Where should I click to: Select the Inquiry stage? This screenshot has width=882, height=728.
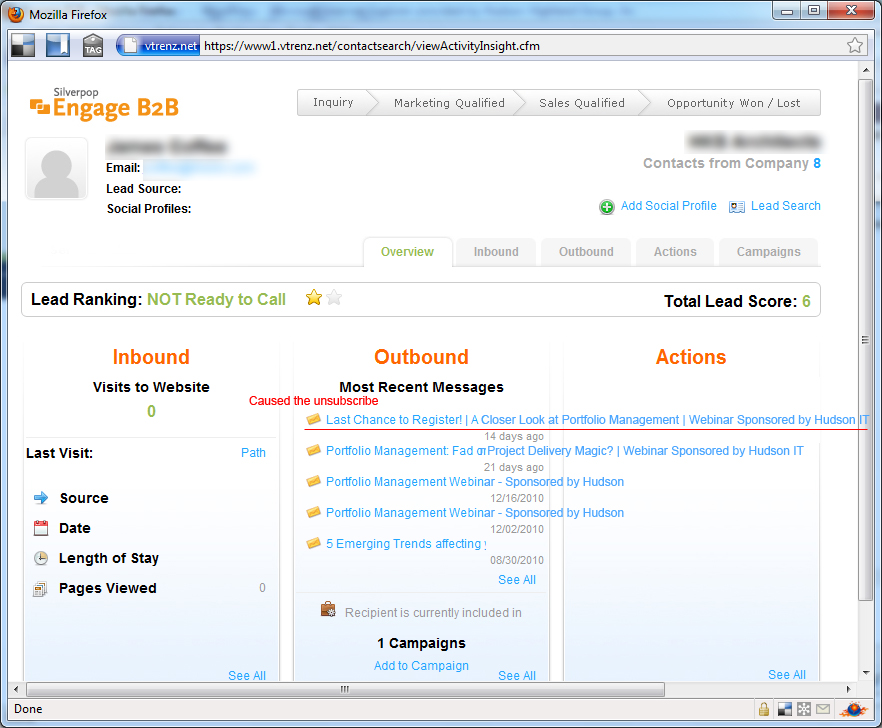pyautogui.click(x=333, y=102)
